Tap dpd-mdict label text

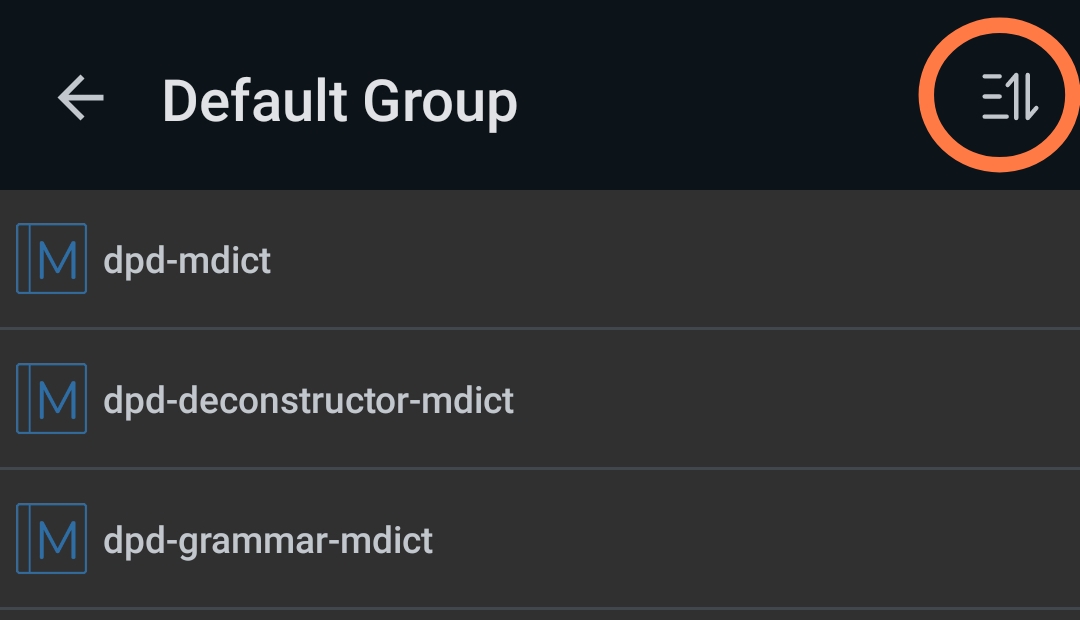(x=185, y=259)
